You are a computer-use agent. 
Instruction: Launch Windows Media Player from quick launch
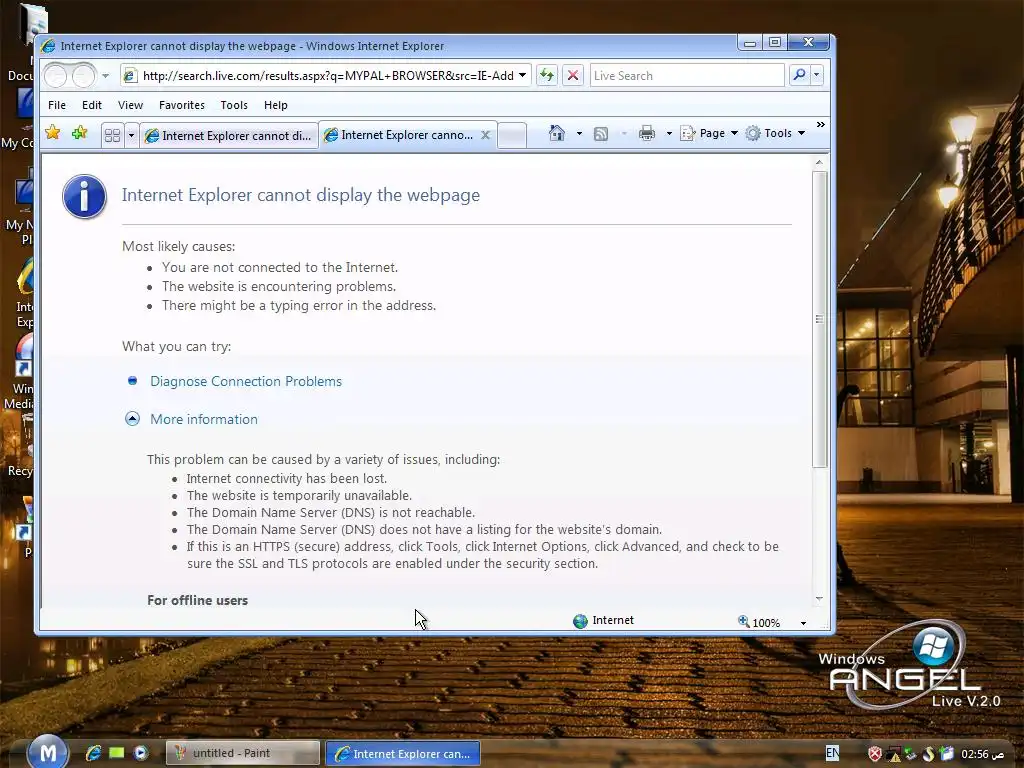pyautogui.click(x=140, y=753)
